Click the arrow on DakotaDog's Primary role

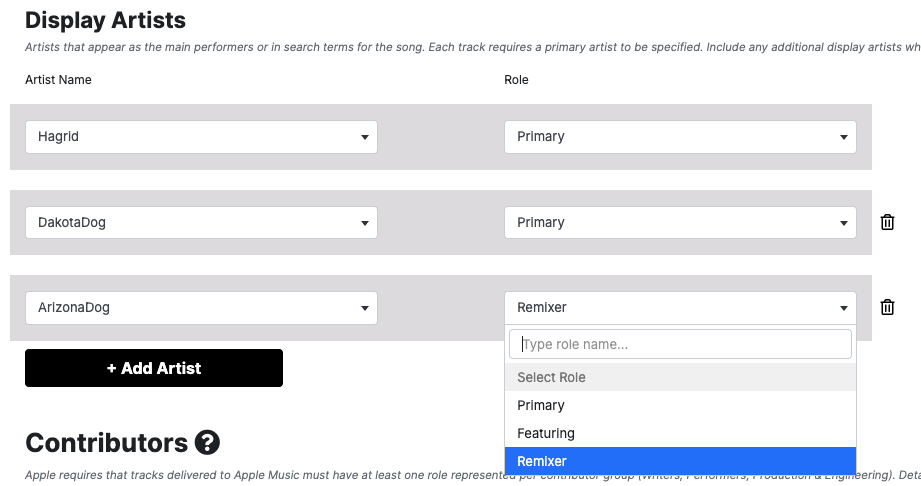[843, 223]
